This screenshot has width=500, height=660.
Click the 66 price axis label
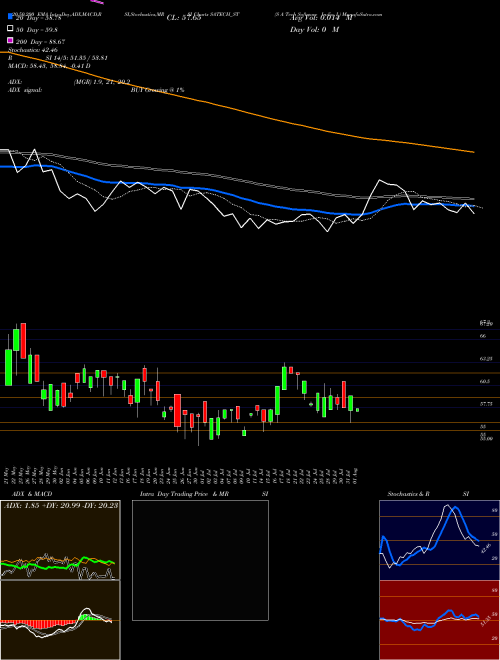pyautogui.click(x=483, y=336)
